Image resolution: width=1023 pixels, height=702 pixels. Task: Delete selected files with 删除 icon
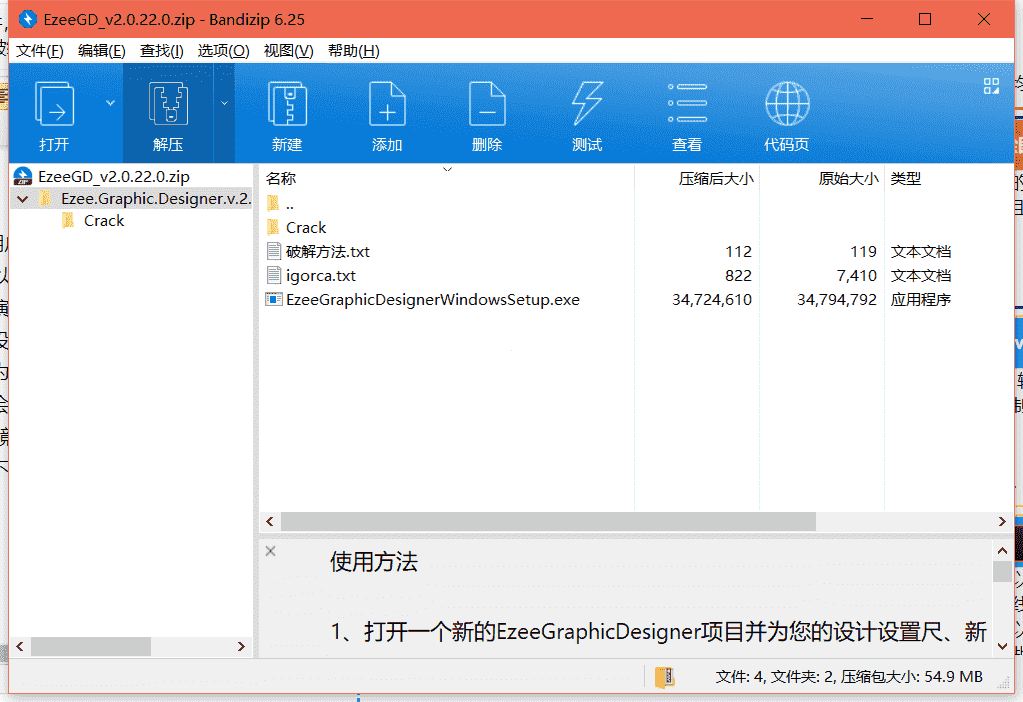point(487,104)
